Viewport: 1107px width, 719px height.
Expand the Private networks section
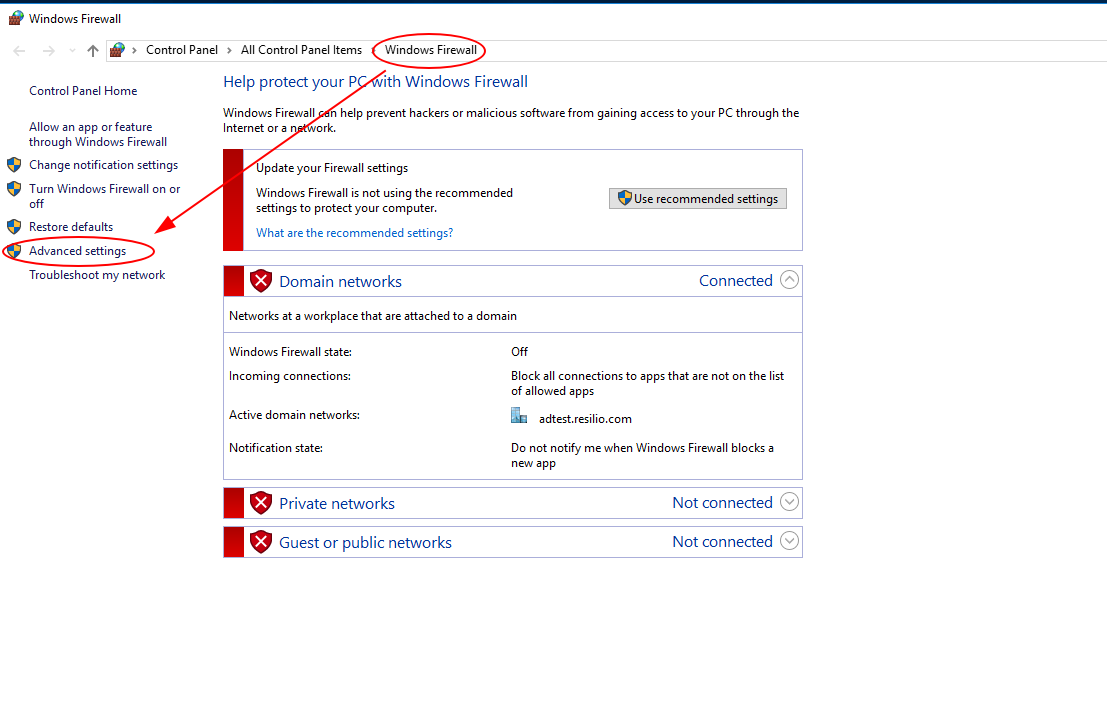coord(789,502)
